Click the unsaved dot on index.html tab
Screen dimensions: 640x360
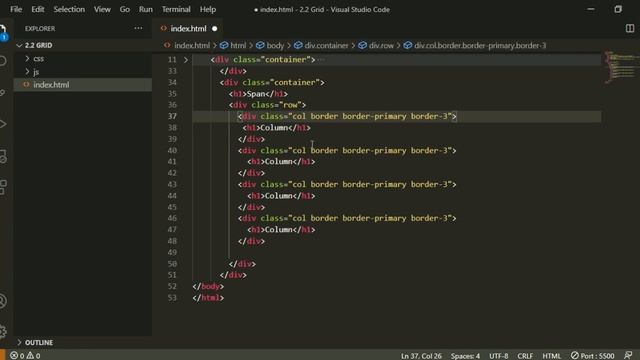tap(214, 29)
